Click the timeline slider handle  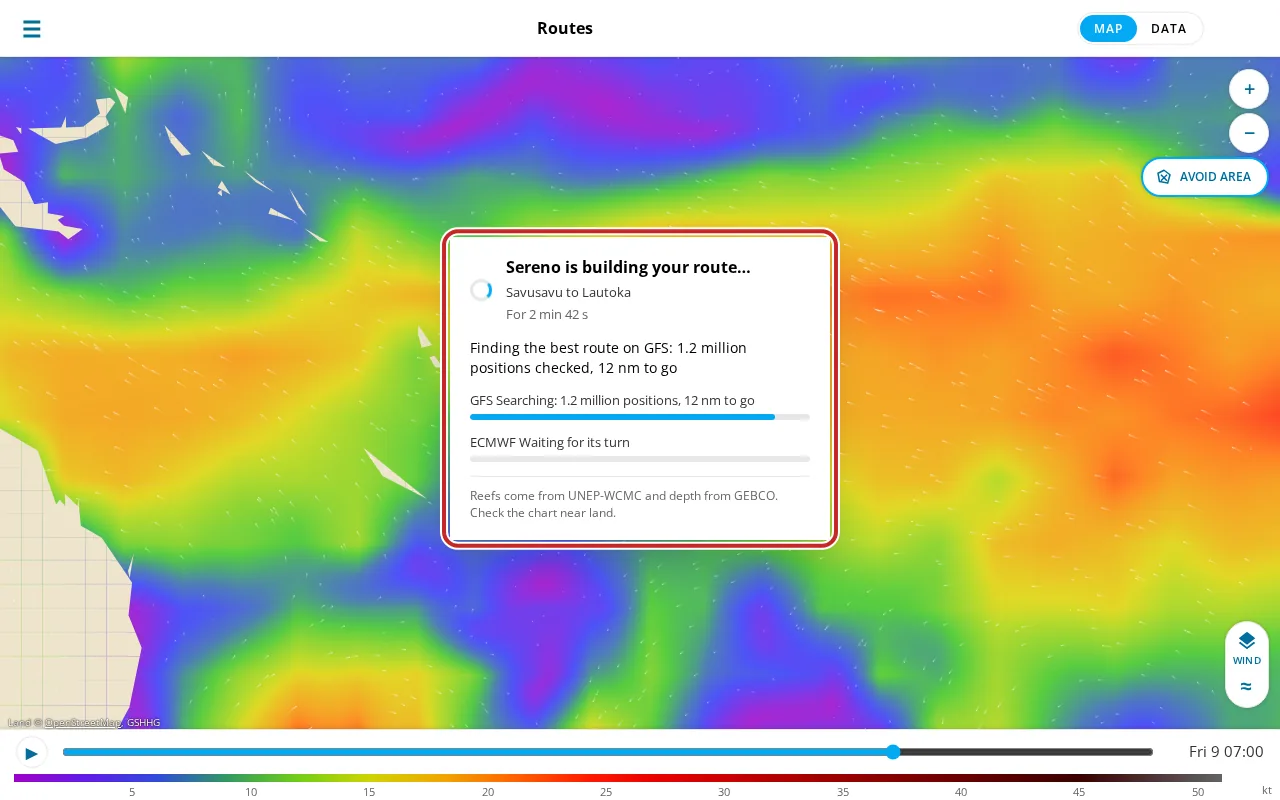tap(893, 752)
